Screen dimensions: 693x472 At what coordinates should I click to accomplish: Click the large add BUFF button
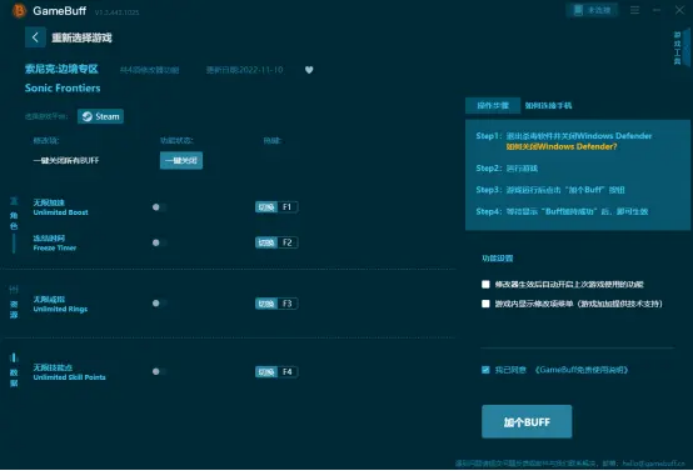tap(527, 422)
